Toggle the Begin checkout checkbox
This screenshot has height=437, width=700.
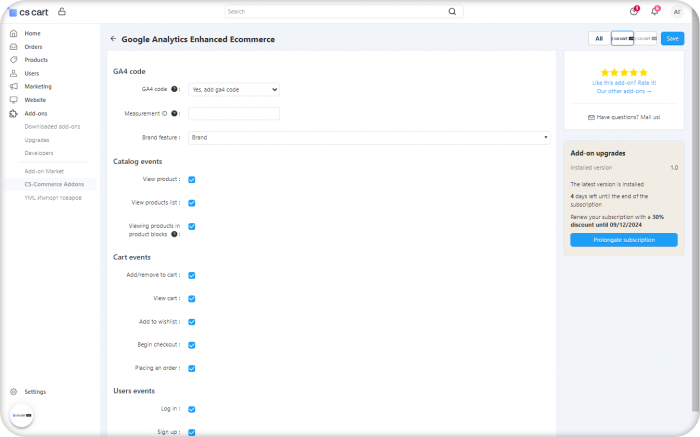tap(192, 345)
